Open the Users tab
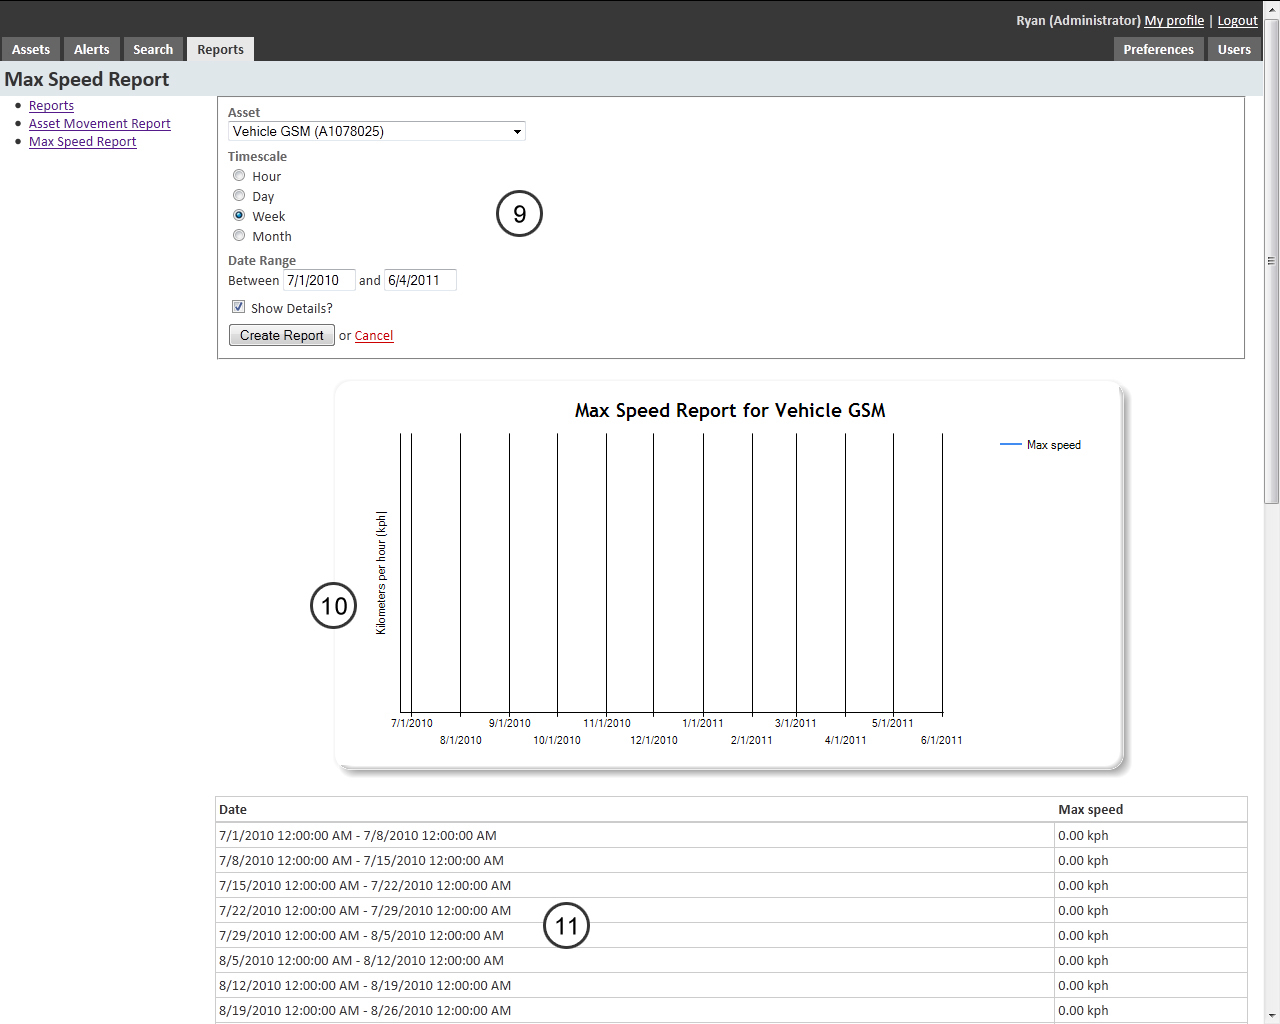Viewport: 1280px width, 1024px height. [x=1234, y=48]
